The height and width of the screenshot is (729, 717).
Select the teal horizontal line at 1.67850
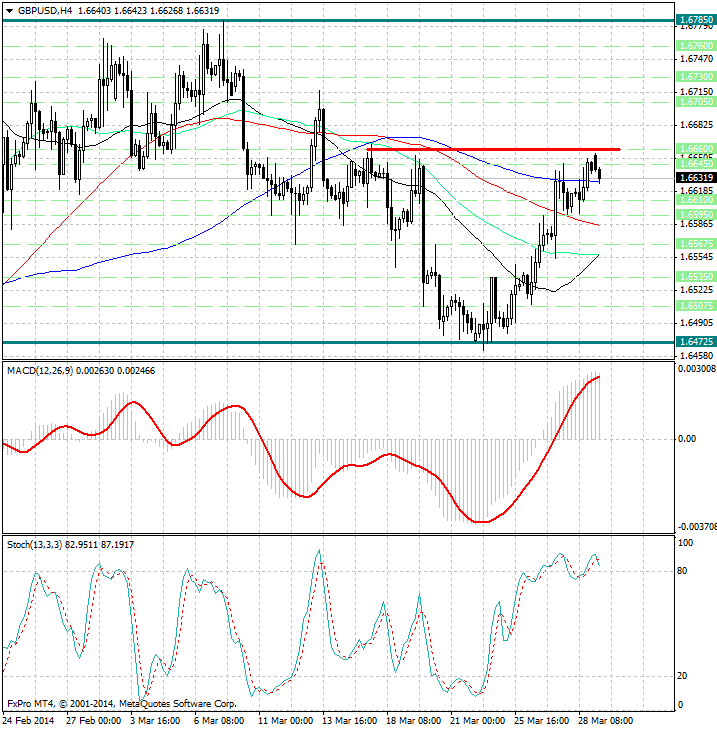[339, 20]
